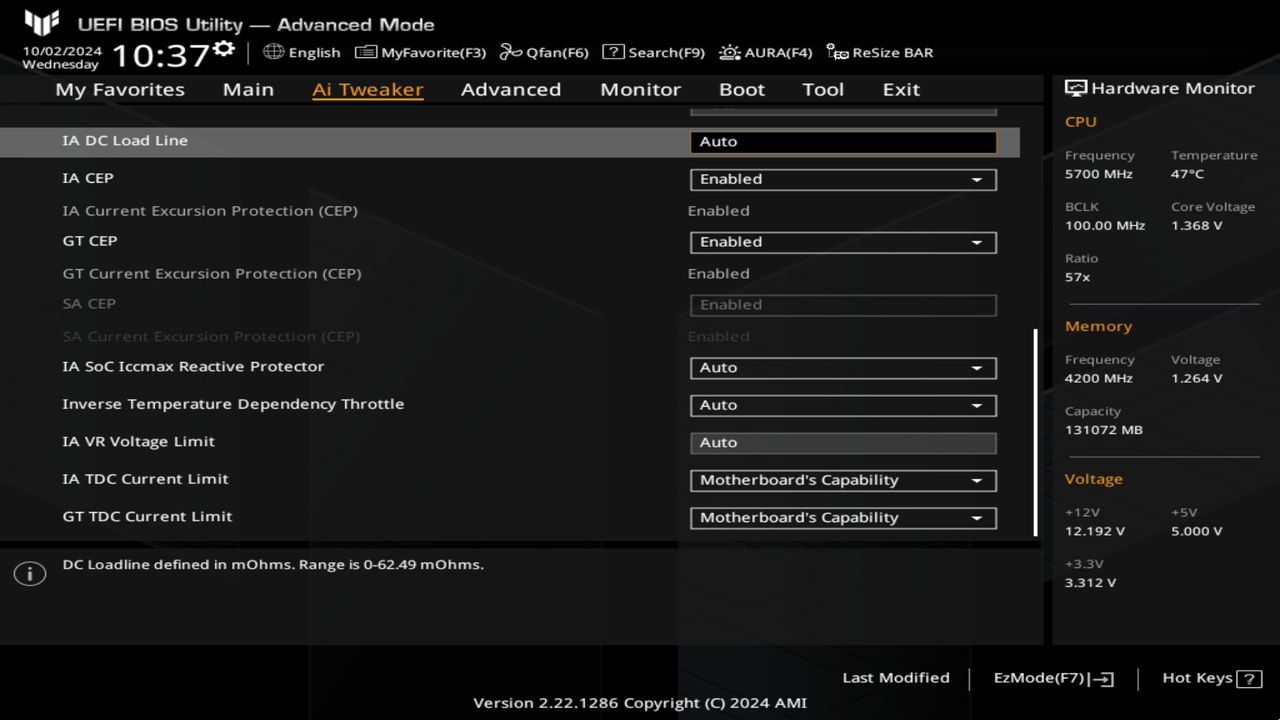1280x720 pixels.
Task: Click the info icon in help panel
Action: [30, 574]
